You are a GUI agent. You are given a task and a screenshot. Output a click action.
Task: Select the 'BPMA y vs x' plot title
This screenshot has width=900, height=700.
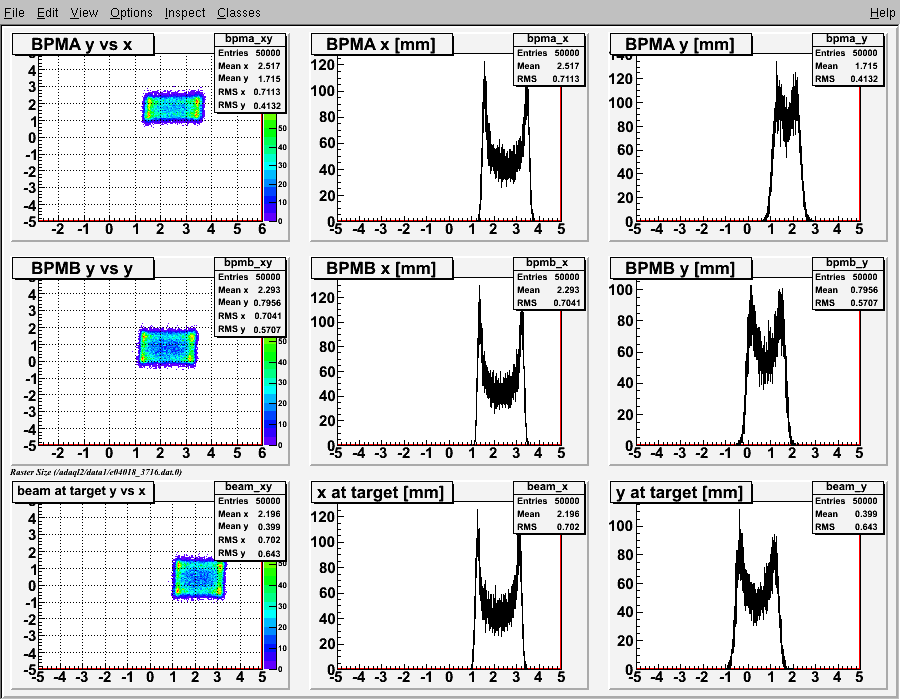pyautogui.click(x=83, y=44)
